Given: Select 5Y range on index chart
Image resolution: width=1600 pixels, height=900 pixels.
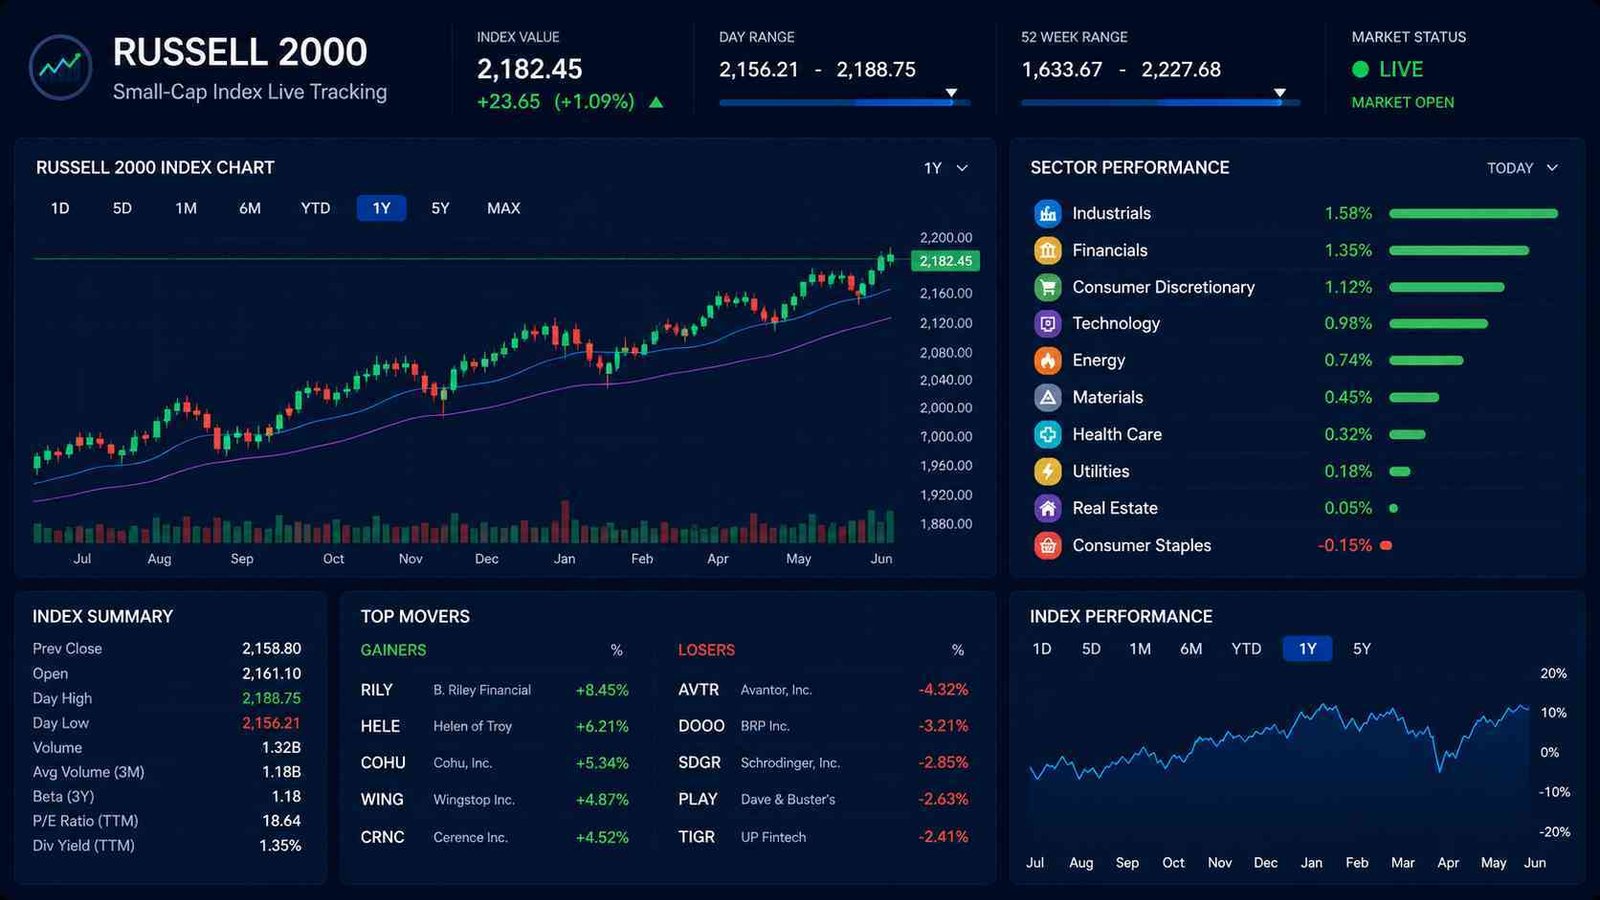Looking at the screenshot, I should point(440,208).
